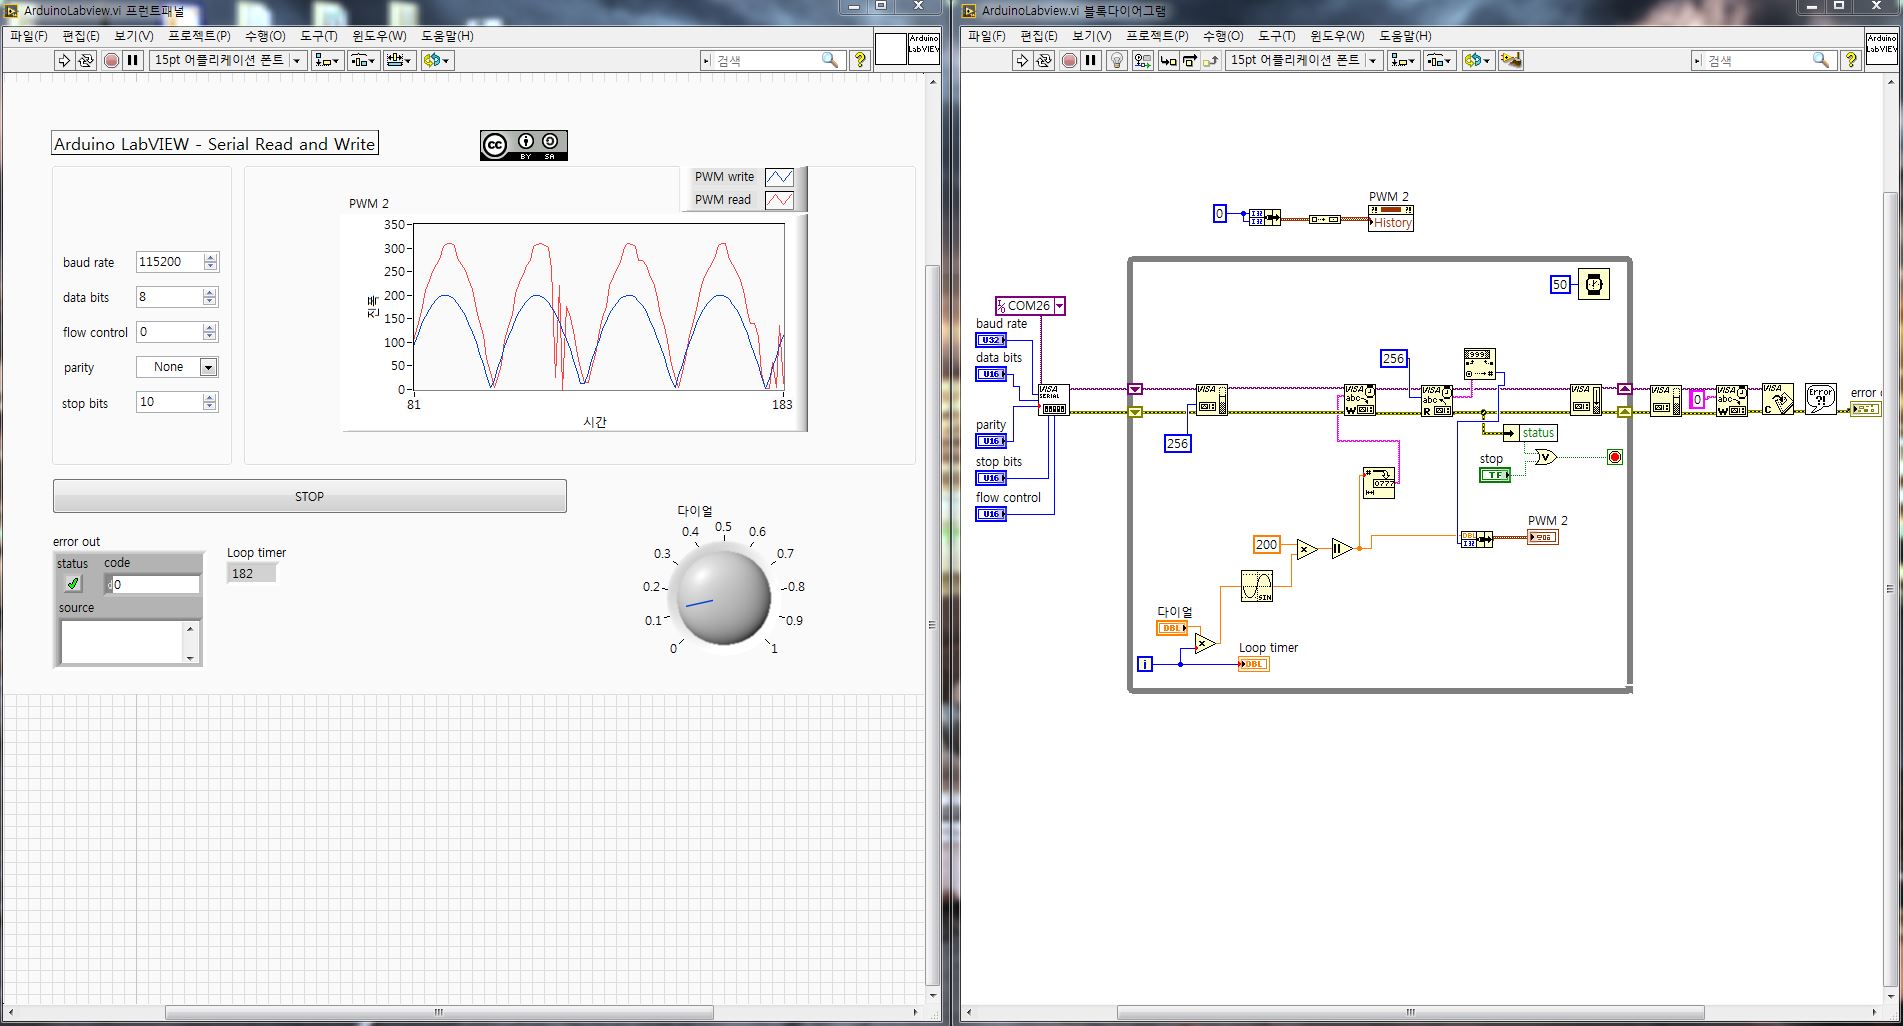Select the Format Into String node

coord(1379,483)
